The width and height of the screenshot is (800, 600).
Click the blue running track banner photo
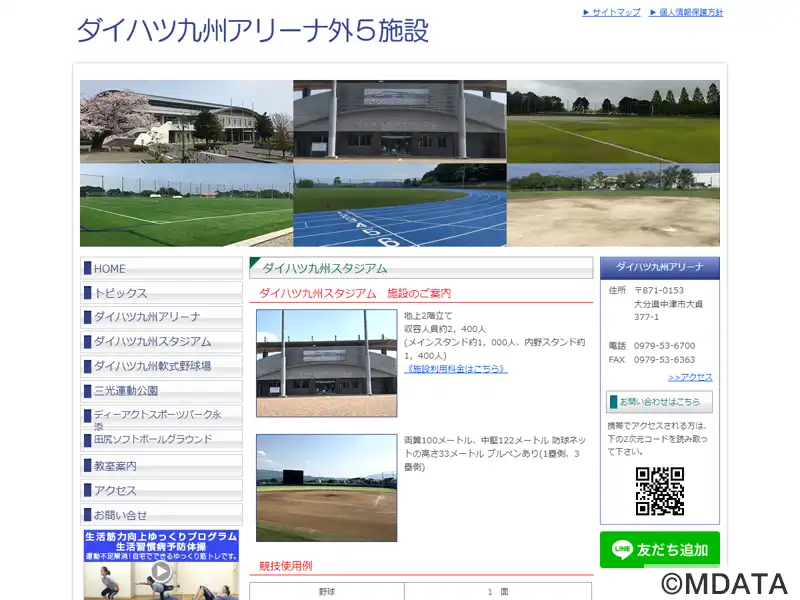click(400, 205)
